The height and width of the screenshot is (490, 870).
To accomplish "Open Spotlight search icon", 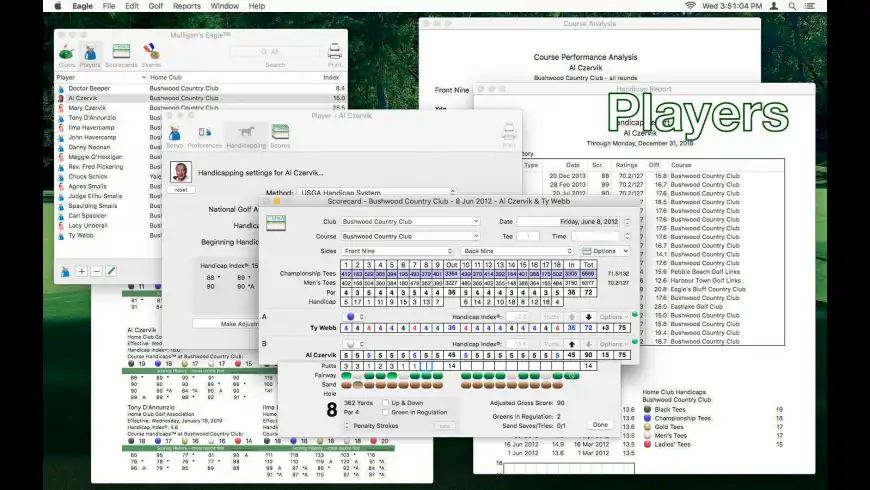I will point(792,6).
